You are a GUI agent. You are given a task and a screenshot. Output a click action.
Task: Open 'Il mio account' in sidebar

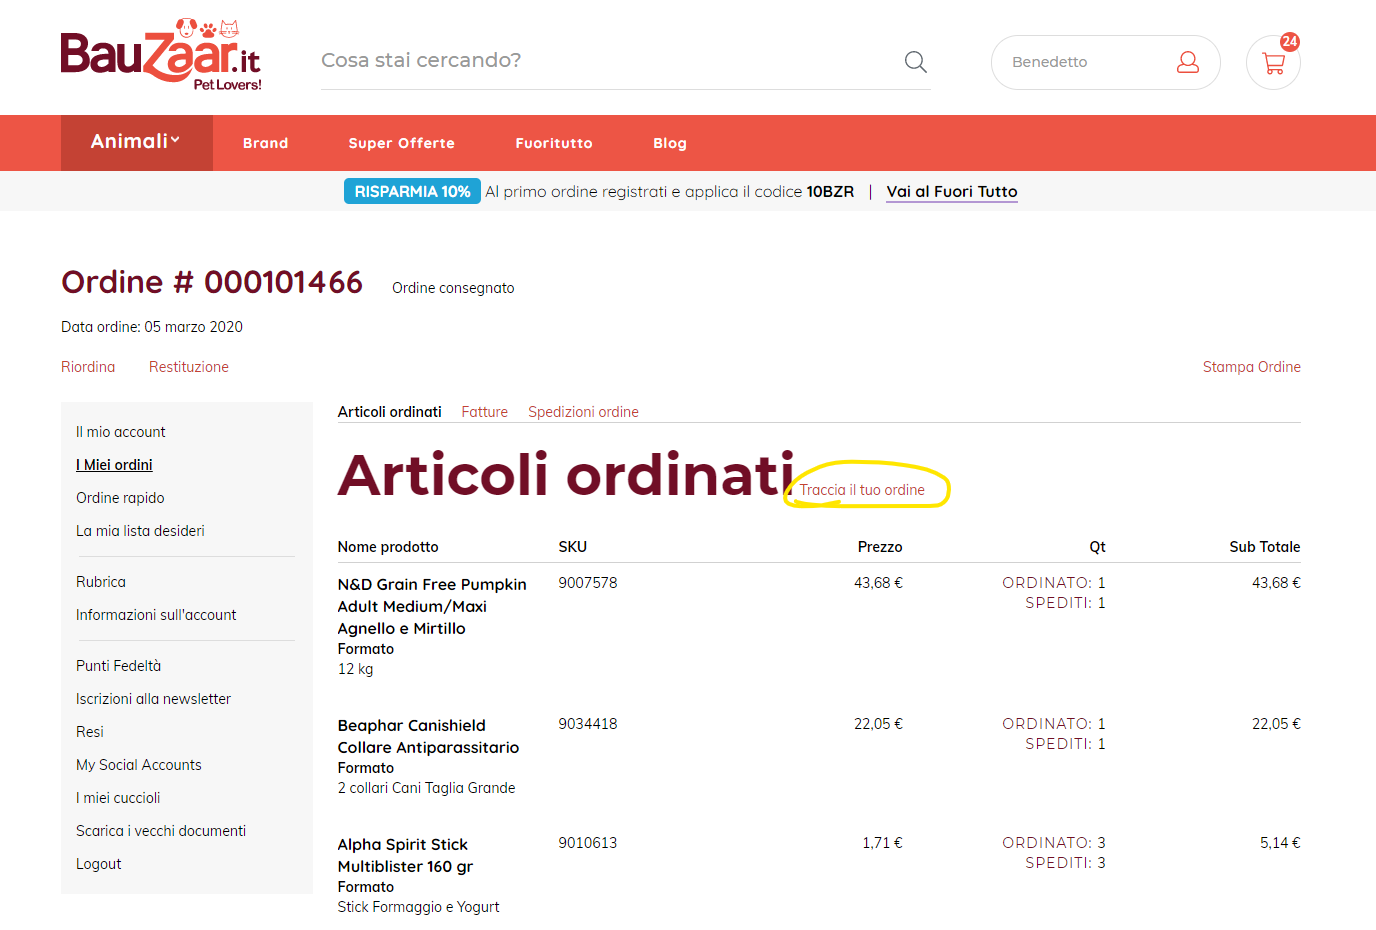coord(121,432)
